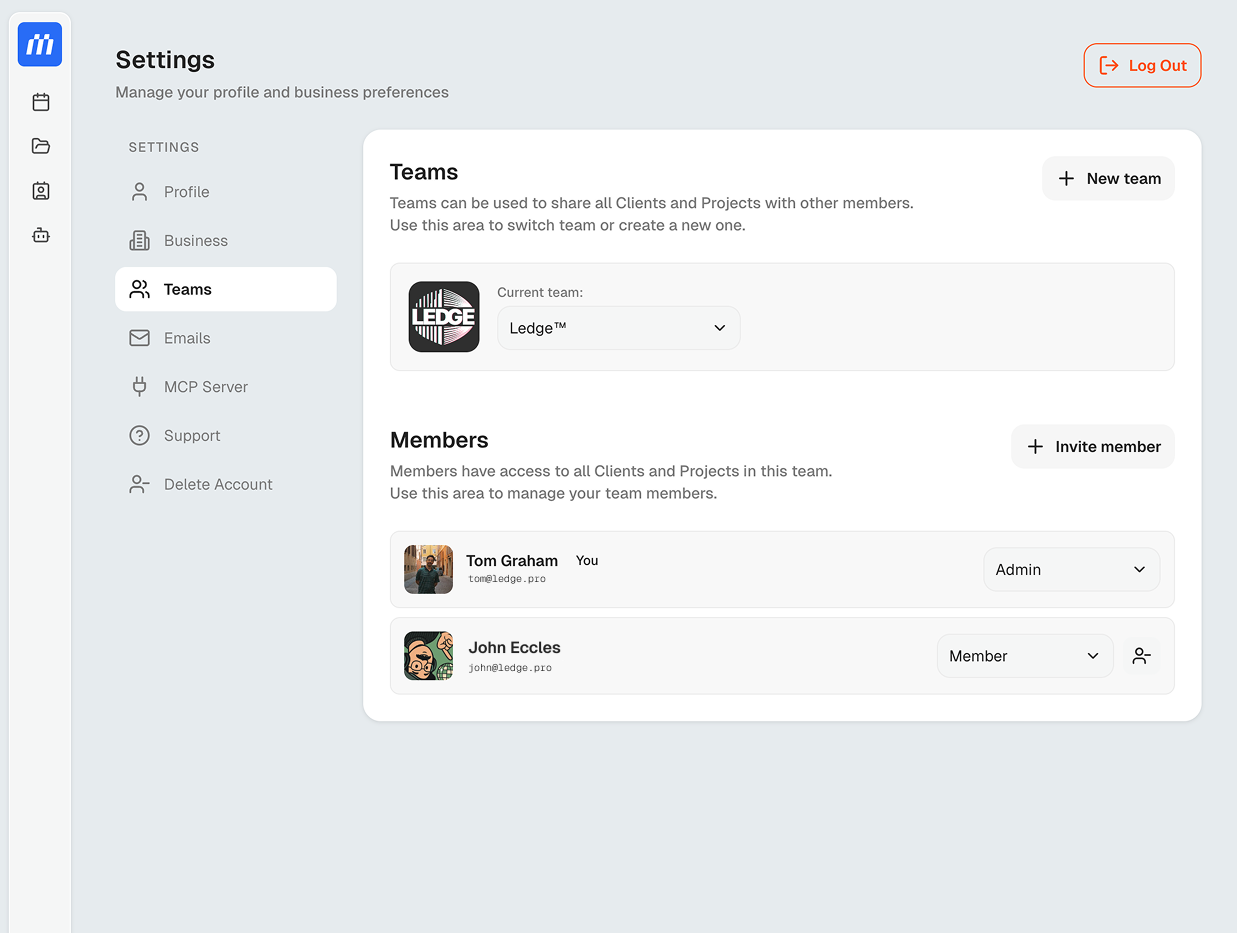
Task: Open Business settings section
Action: tap(196, 241)
